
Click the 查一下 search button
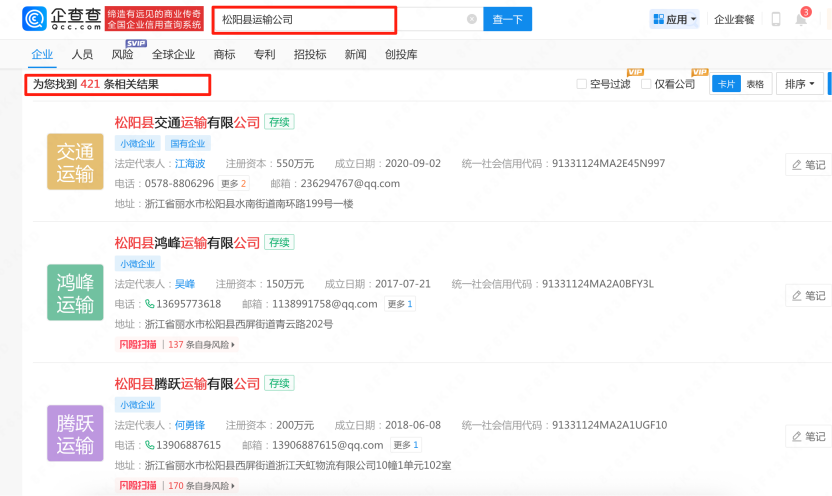click(x=507, y=20)
